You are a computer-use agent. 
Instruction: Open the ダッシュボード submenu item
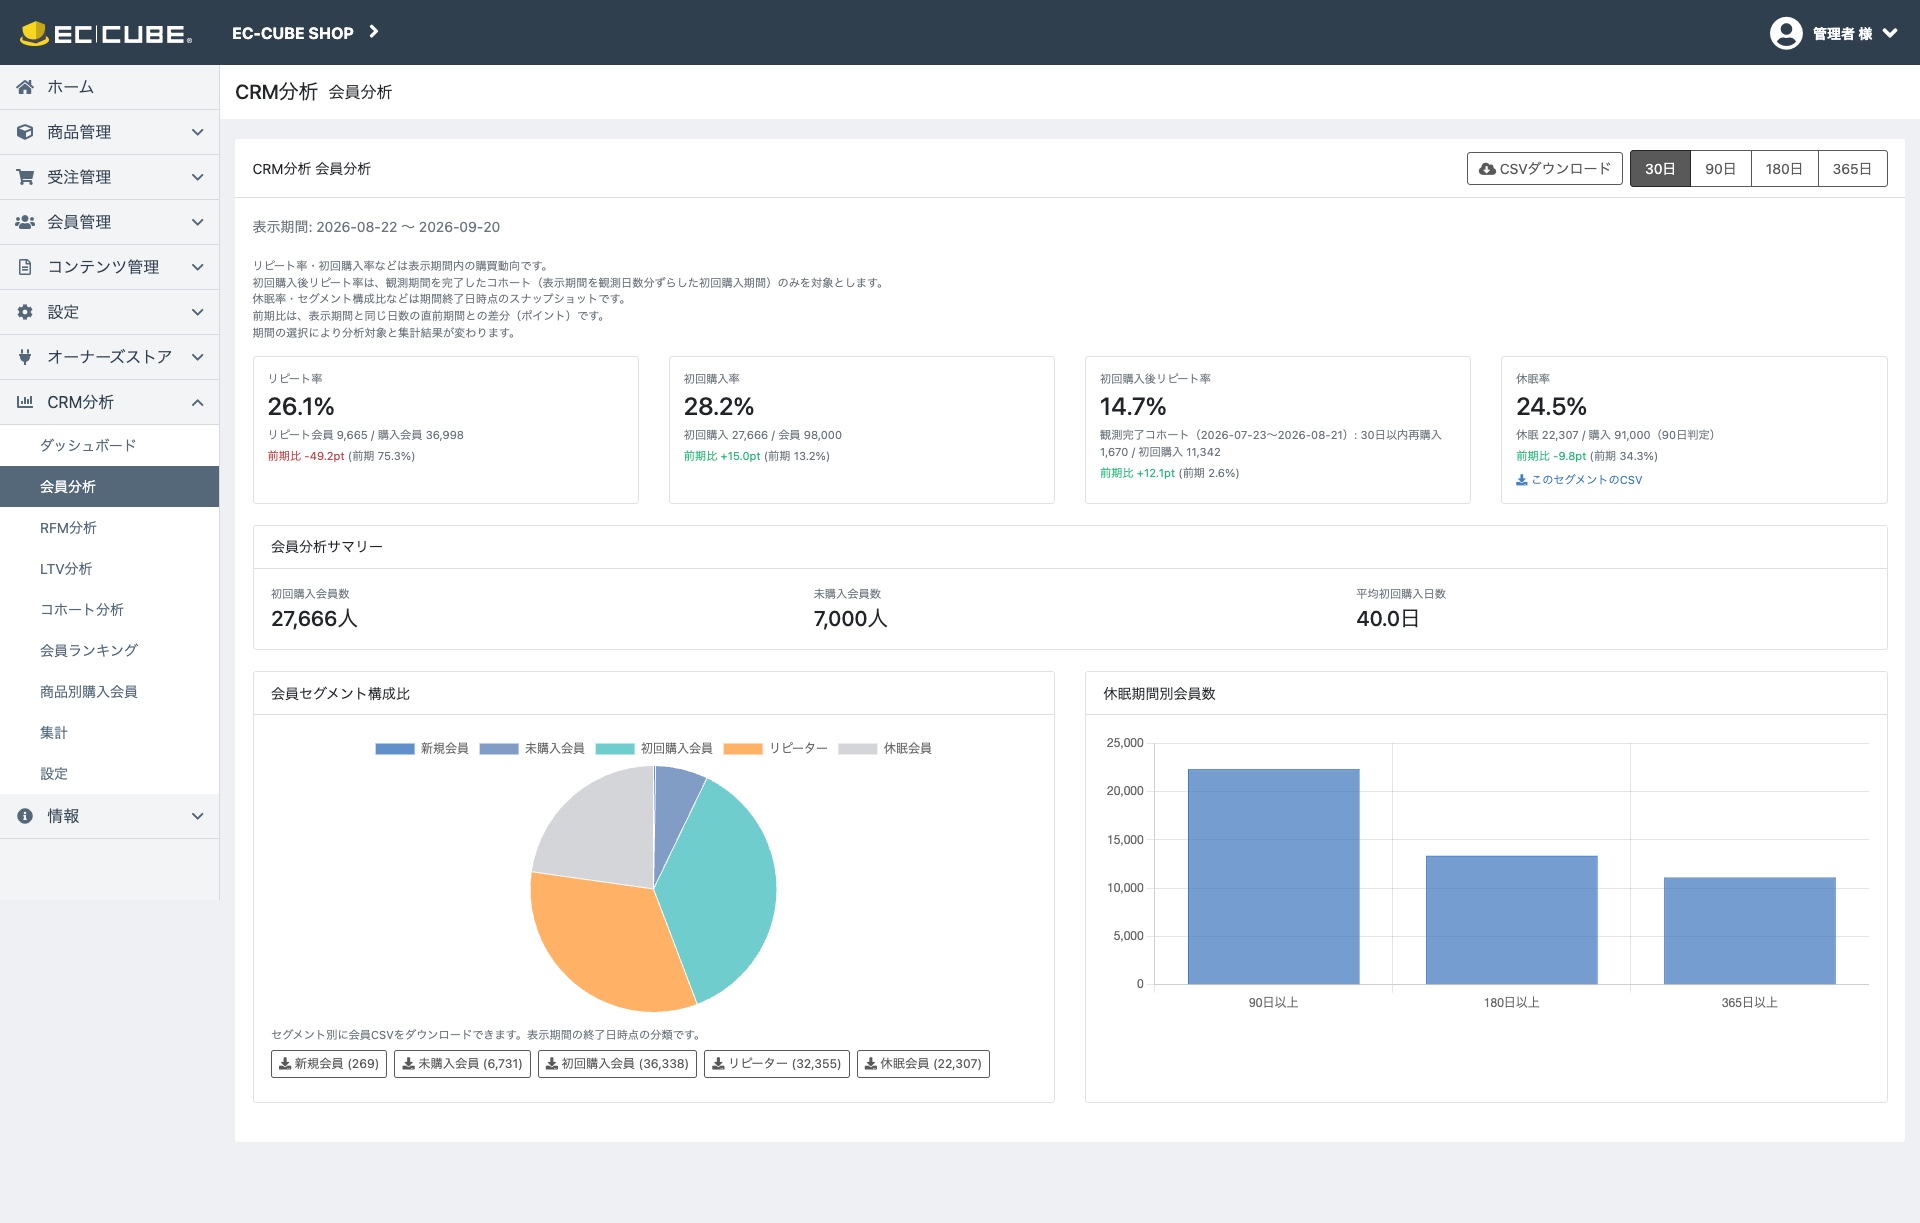click(x=110, y=446)
